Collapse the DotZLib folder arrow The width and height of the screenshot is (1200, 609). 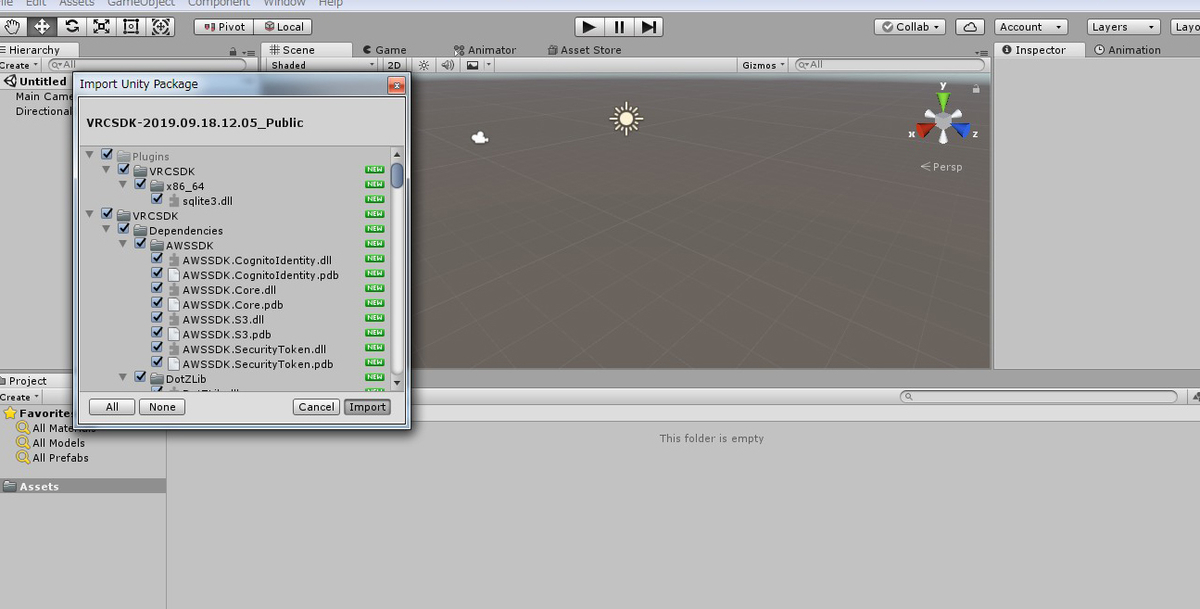124,378
